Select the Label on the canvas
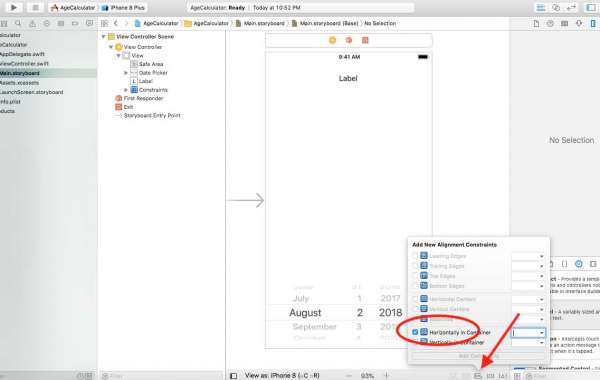The height and width of the screenshot is (380, 600). (348, 78)
